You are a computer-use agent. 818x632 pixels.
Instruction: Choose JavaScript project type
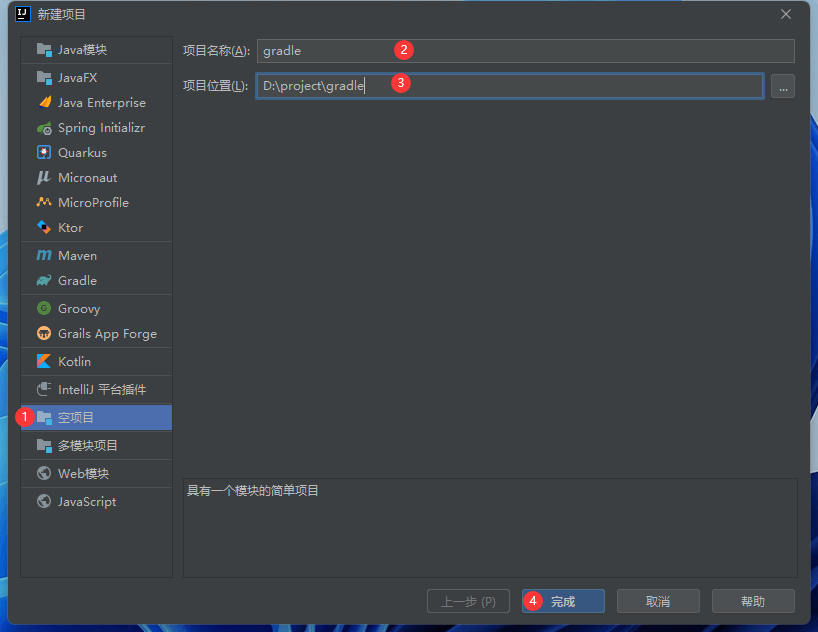point(97,502)
